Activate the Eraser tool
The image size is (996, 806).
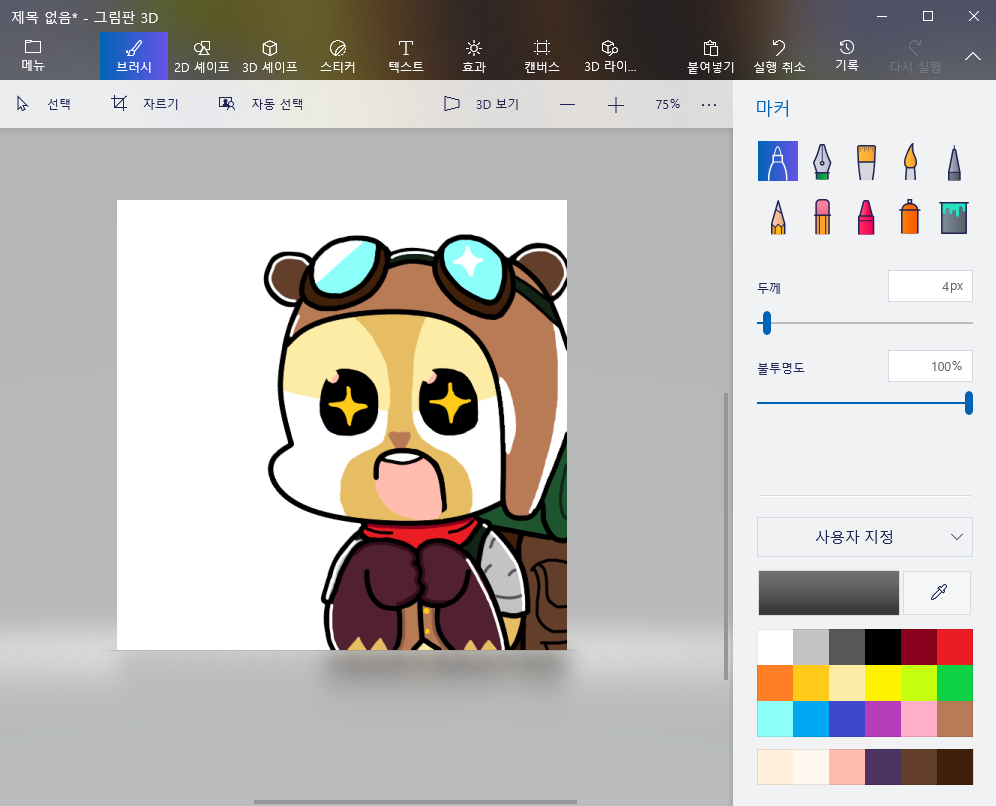coord(821,216)
